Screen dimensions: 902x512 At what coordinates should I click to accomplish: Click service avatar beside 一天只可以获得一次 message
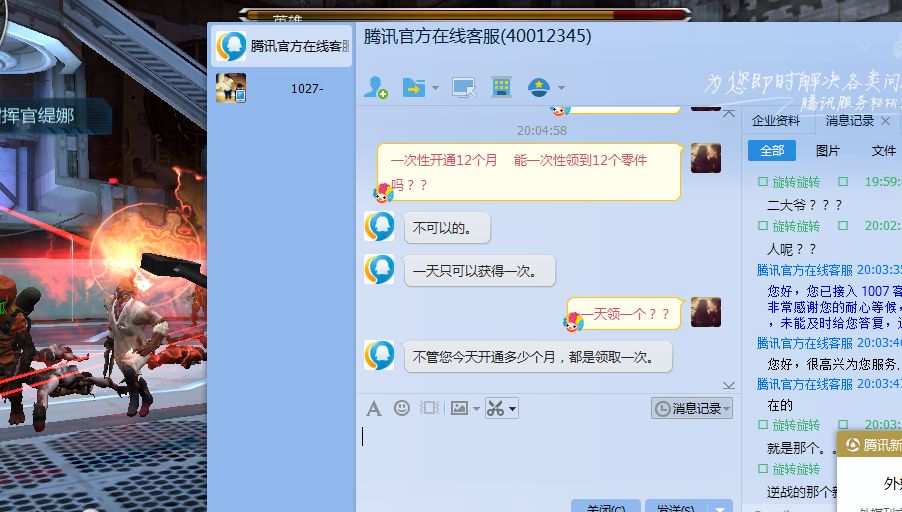(x=379, y=269)
